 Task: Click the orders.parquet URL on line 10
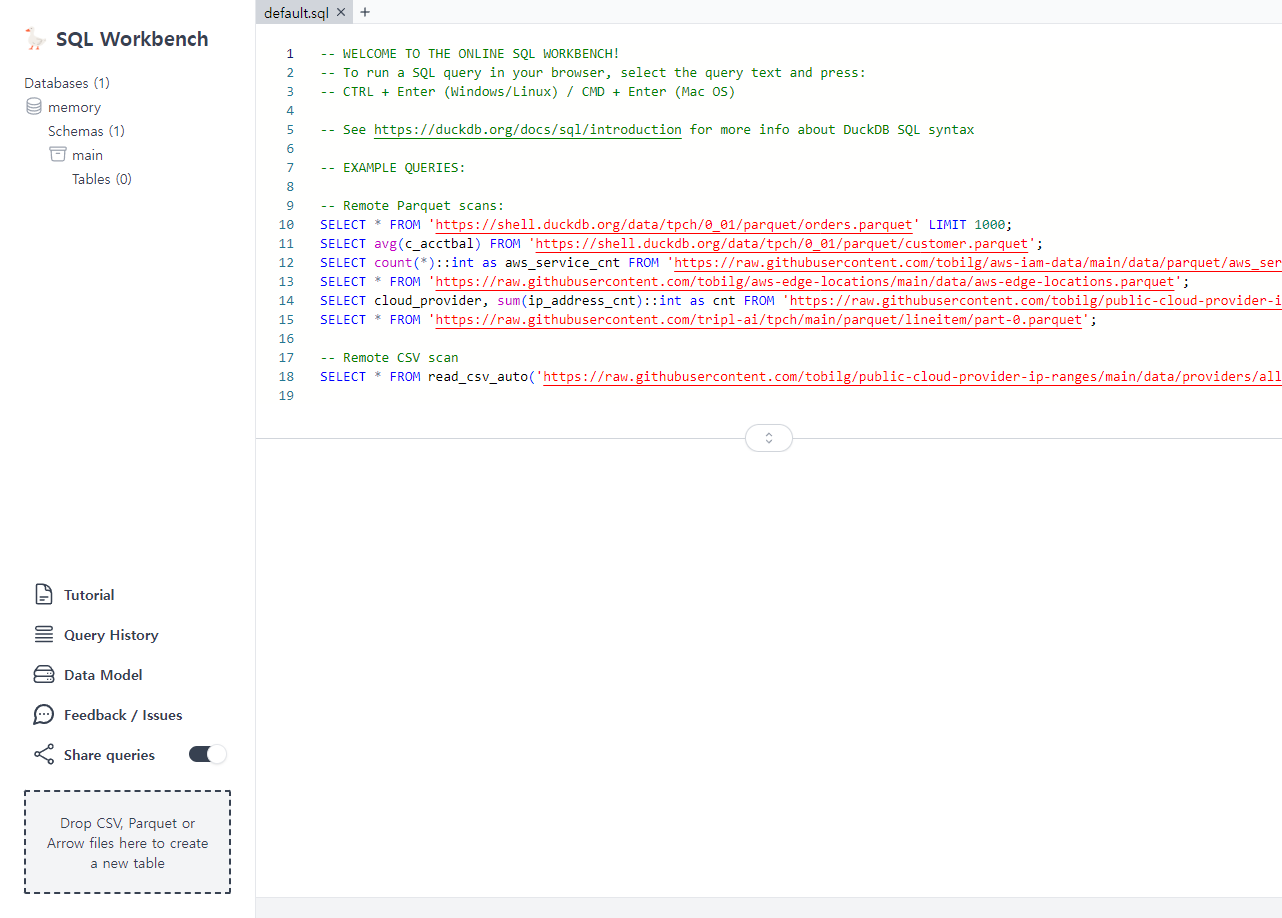click(674, 225)
